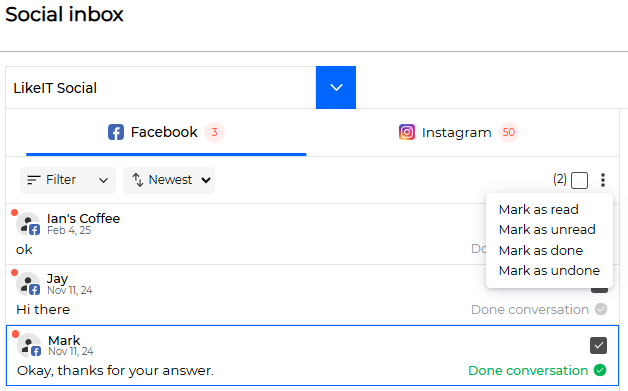The image size is (628, 391).
Task: Click Ian's Coffee profile avatar
Action: tap(28, 224)
